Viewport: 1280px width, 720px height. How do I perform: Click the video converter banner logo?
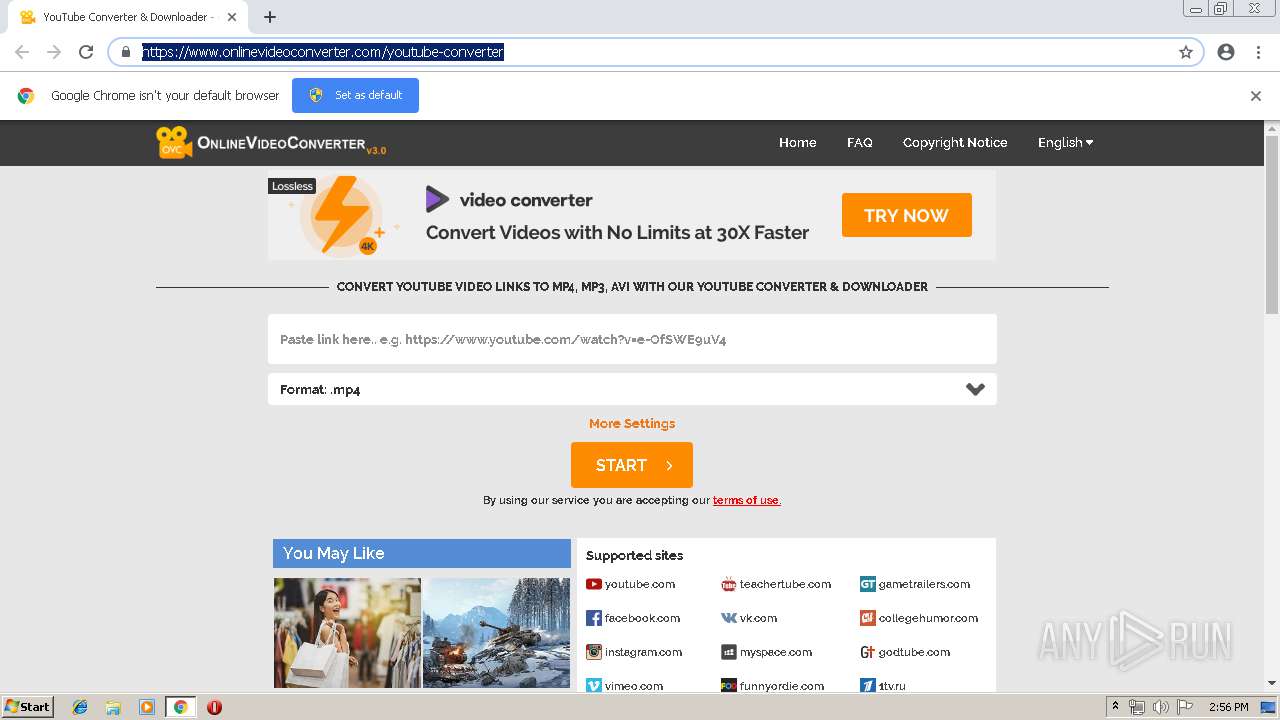(x=437, y=199)
